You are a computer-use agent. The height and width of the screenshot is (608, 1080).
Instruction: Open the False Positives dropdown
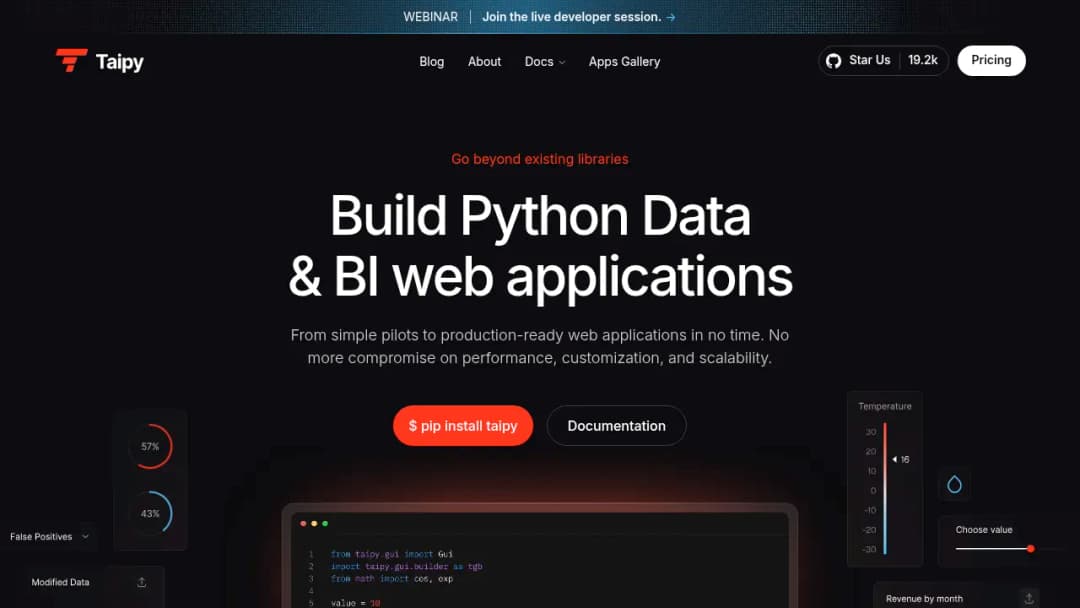50,536
